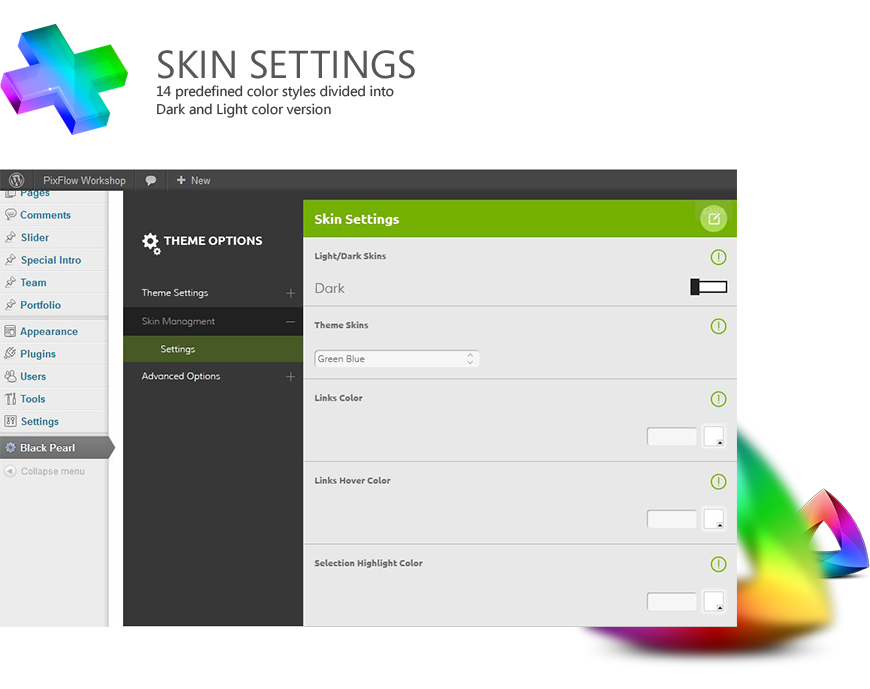
Task: Click the info icon next to Light/Dark Skins
Action: (x=718, y=257)
